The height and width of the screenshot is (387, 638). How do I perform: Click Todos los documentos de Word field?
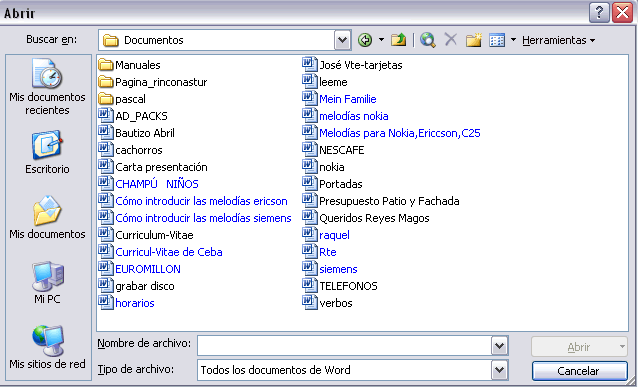click(x=345, y=370)
